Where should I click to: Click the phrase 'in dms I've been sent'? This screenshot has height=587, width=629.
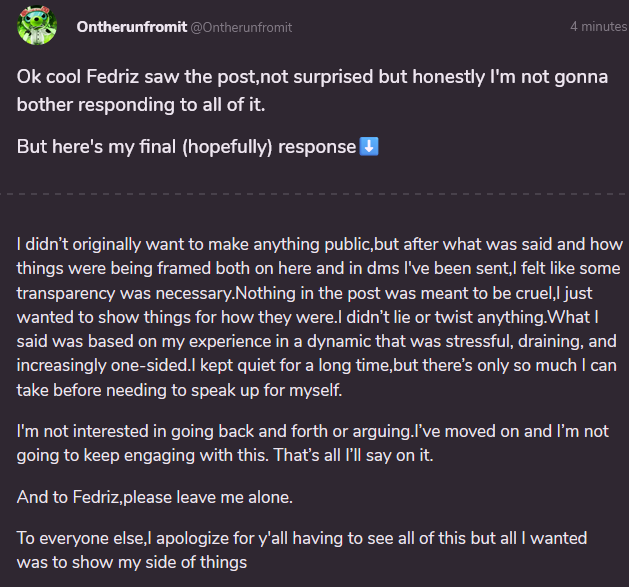[428, 268]
